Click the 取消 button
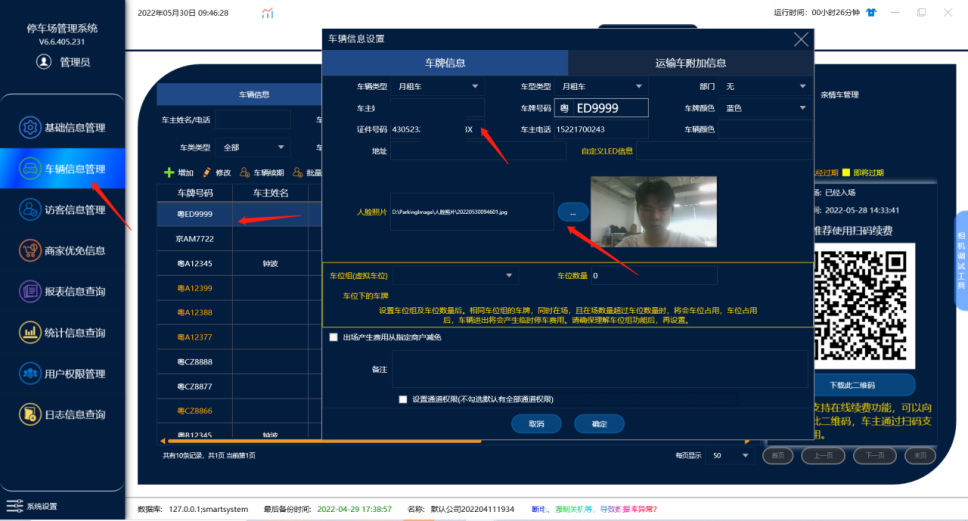This screenshot has width=968, height=521. coord(536,424)
